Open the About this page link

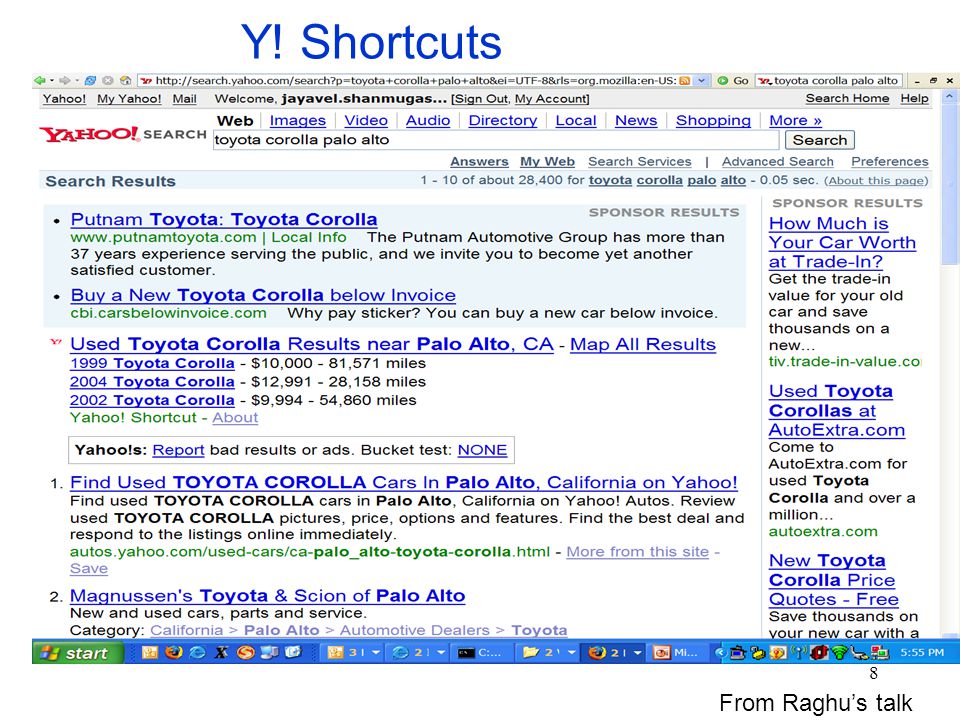pos(876,181)
